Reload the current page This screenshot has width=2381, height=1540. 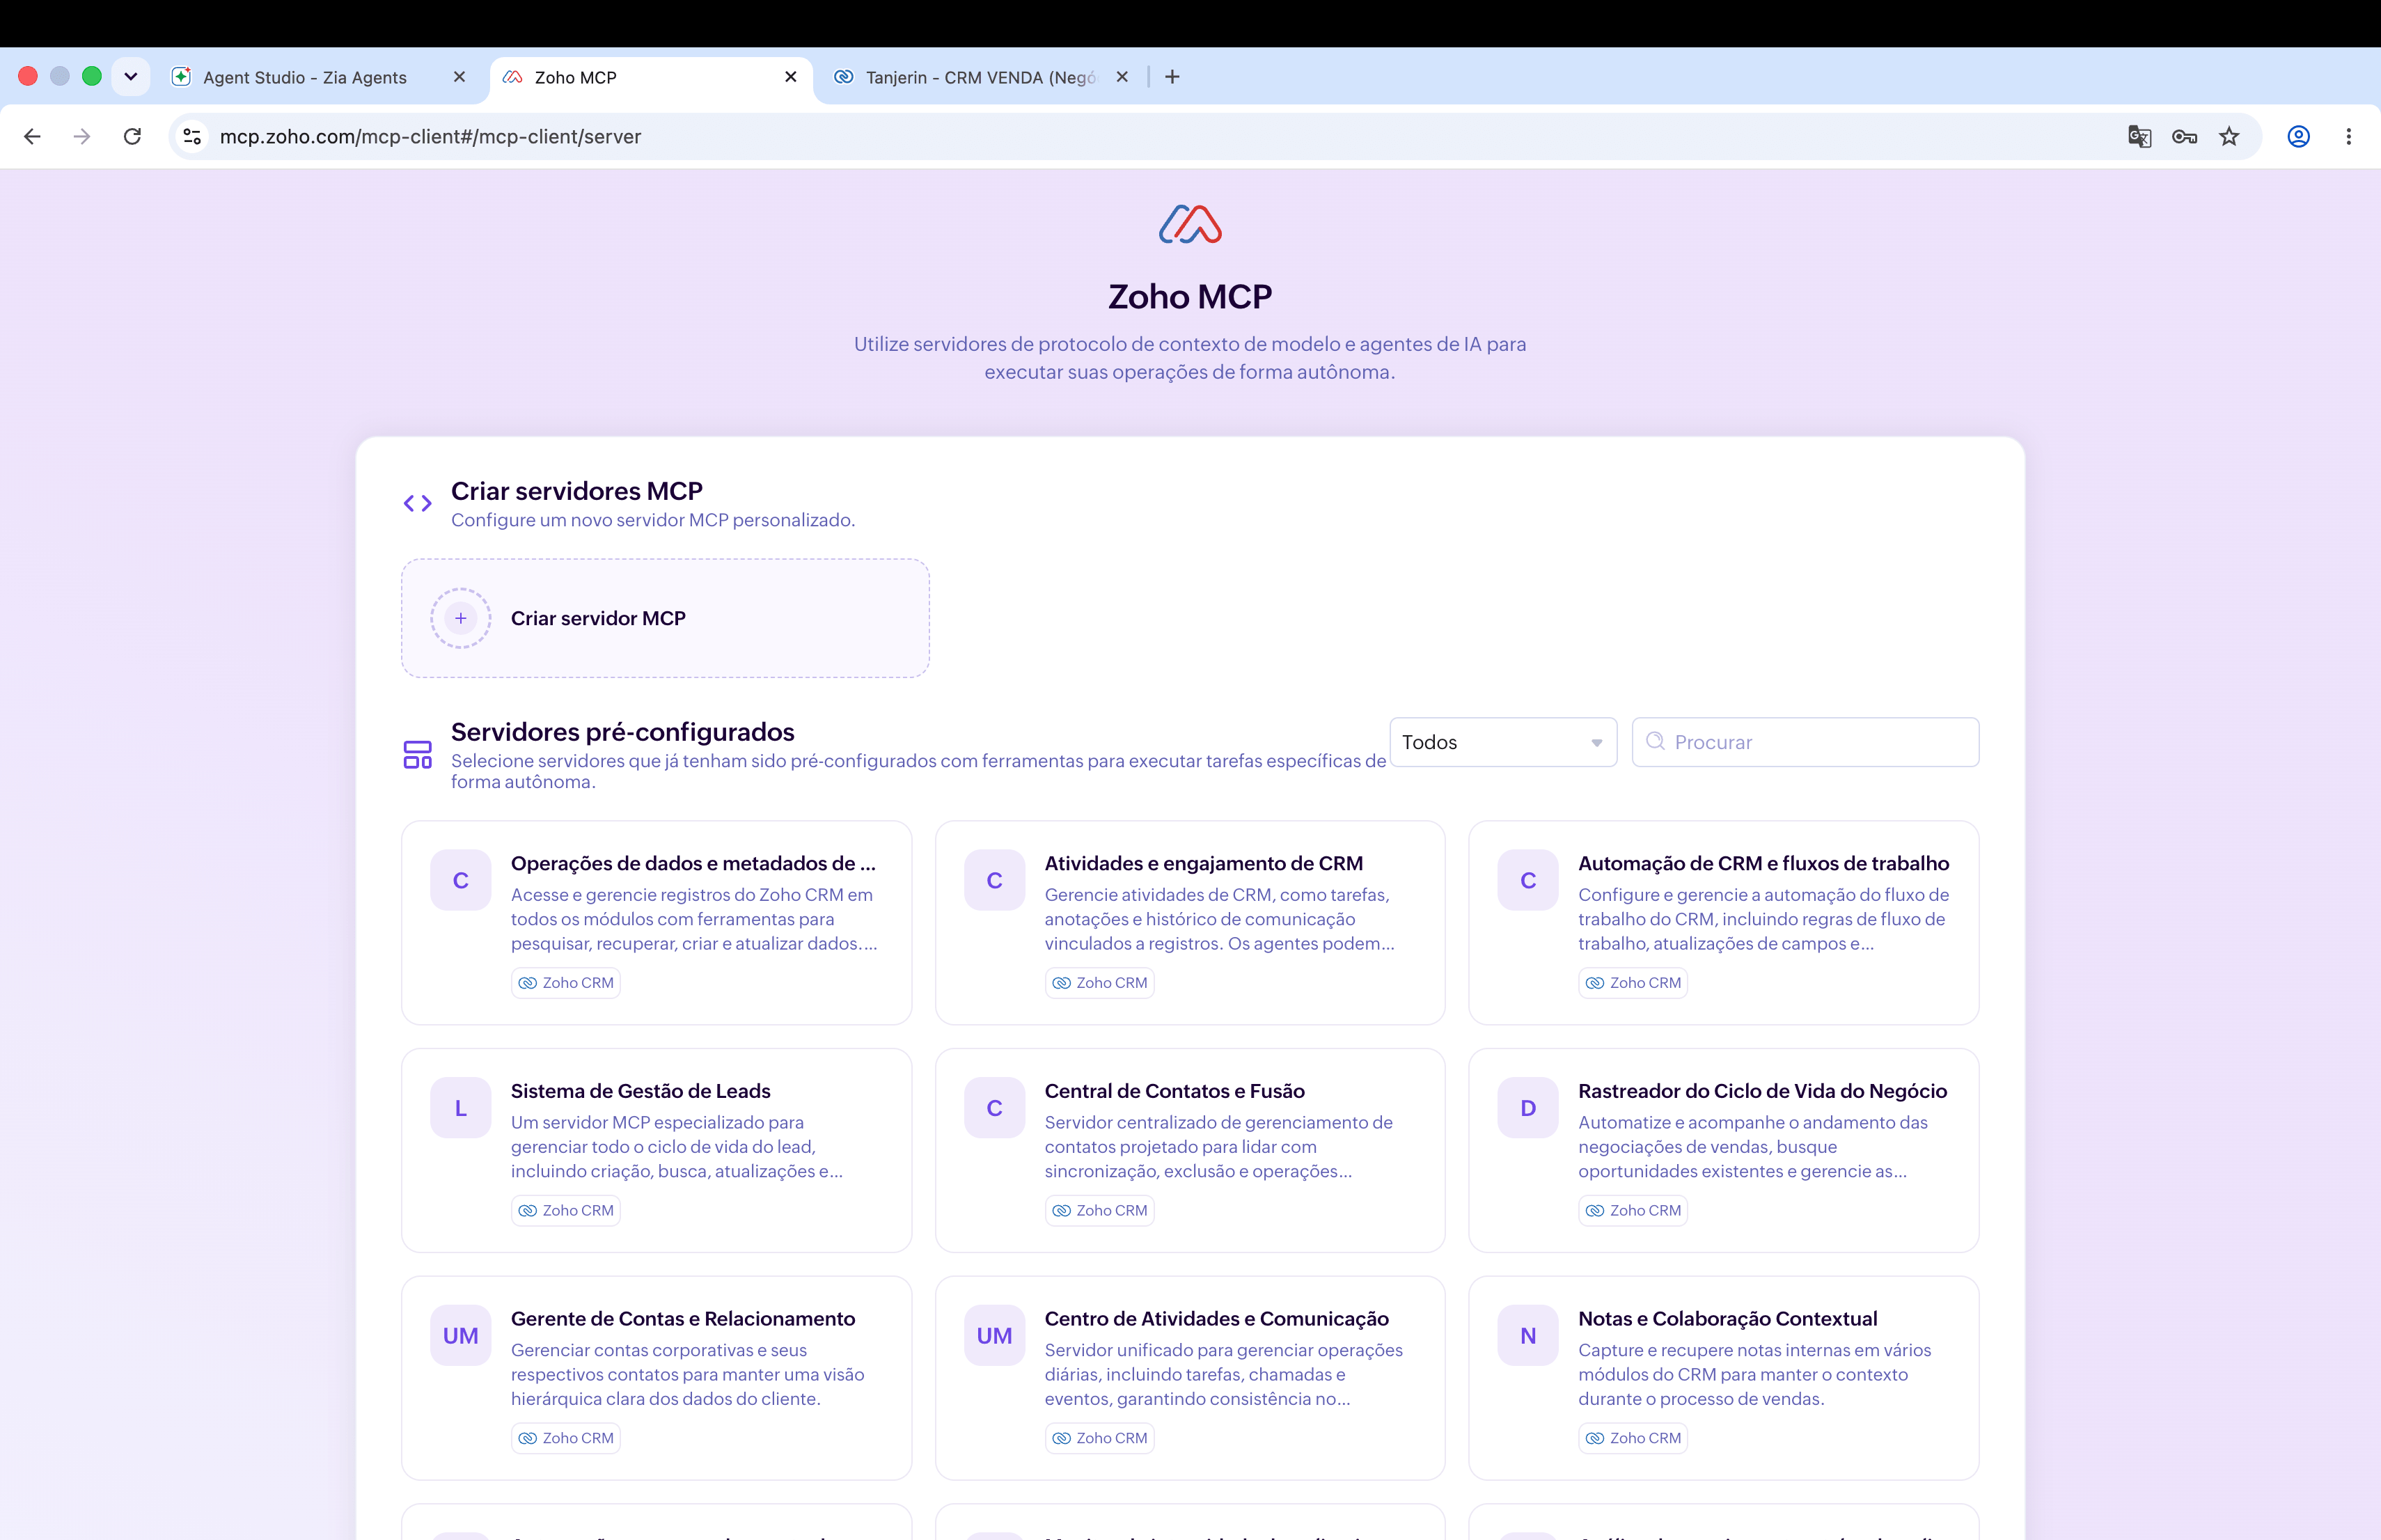coord(132,137)
